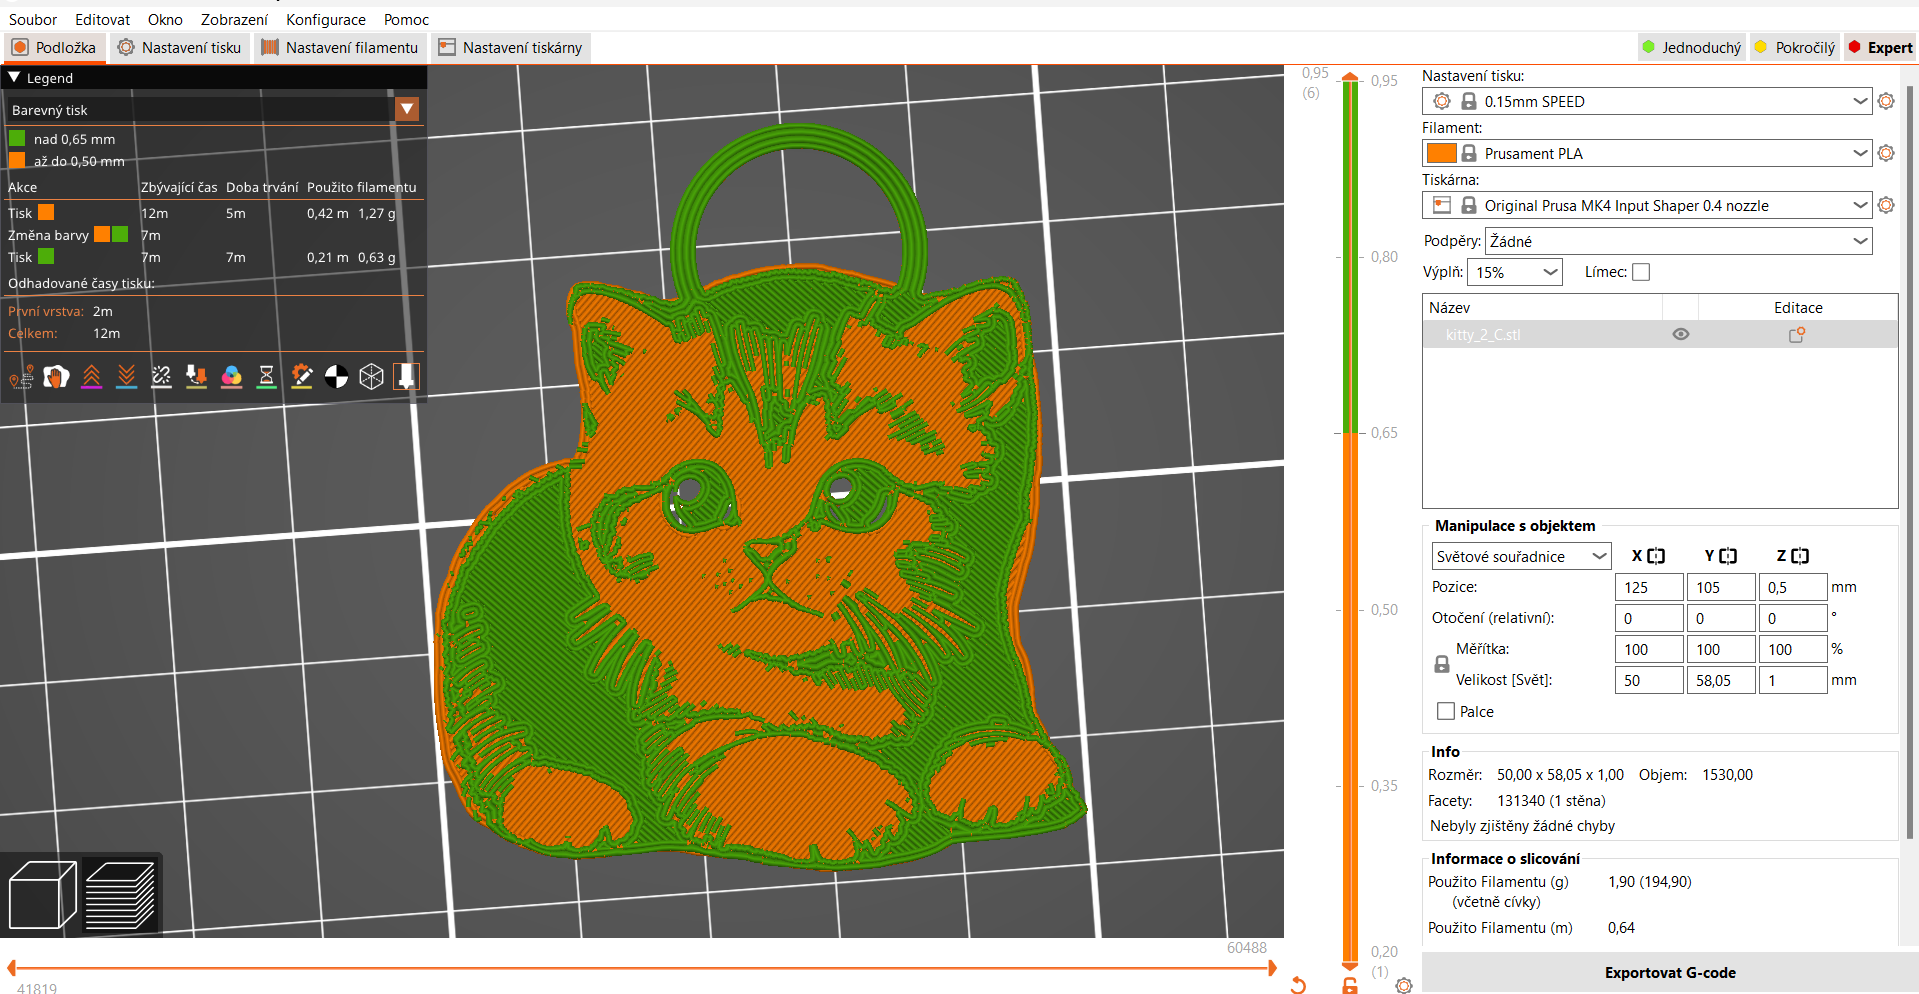Switch to 3D editor view cube icon
1919x994 pixels.
(x=42, y=895)
